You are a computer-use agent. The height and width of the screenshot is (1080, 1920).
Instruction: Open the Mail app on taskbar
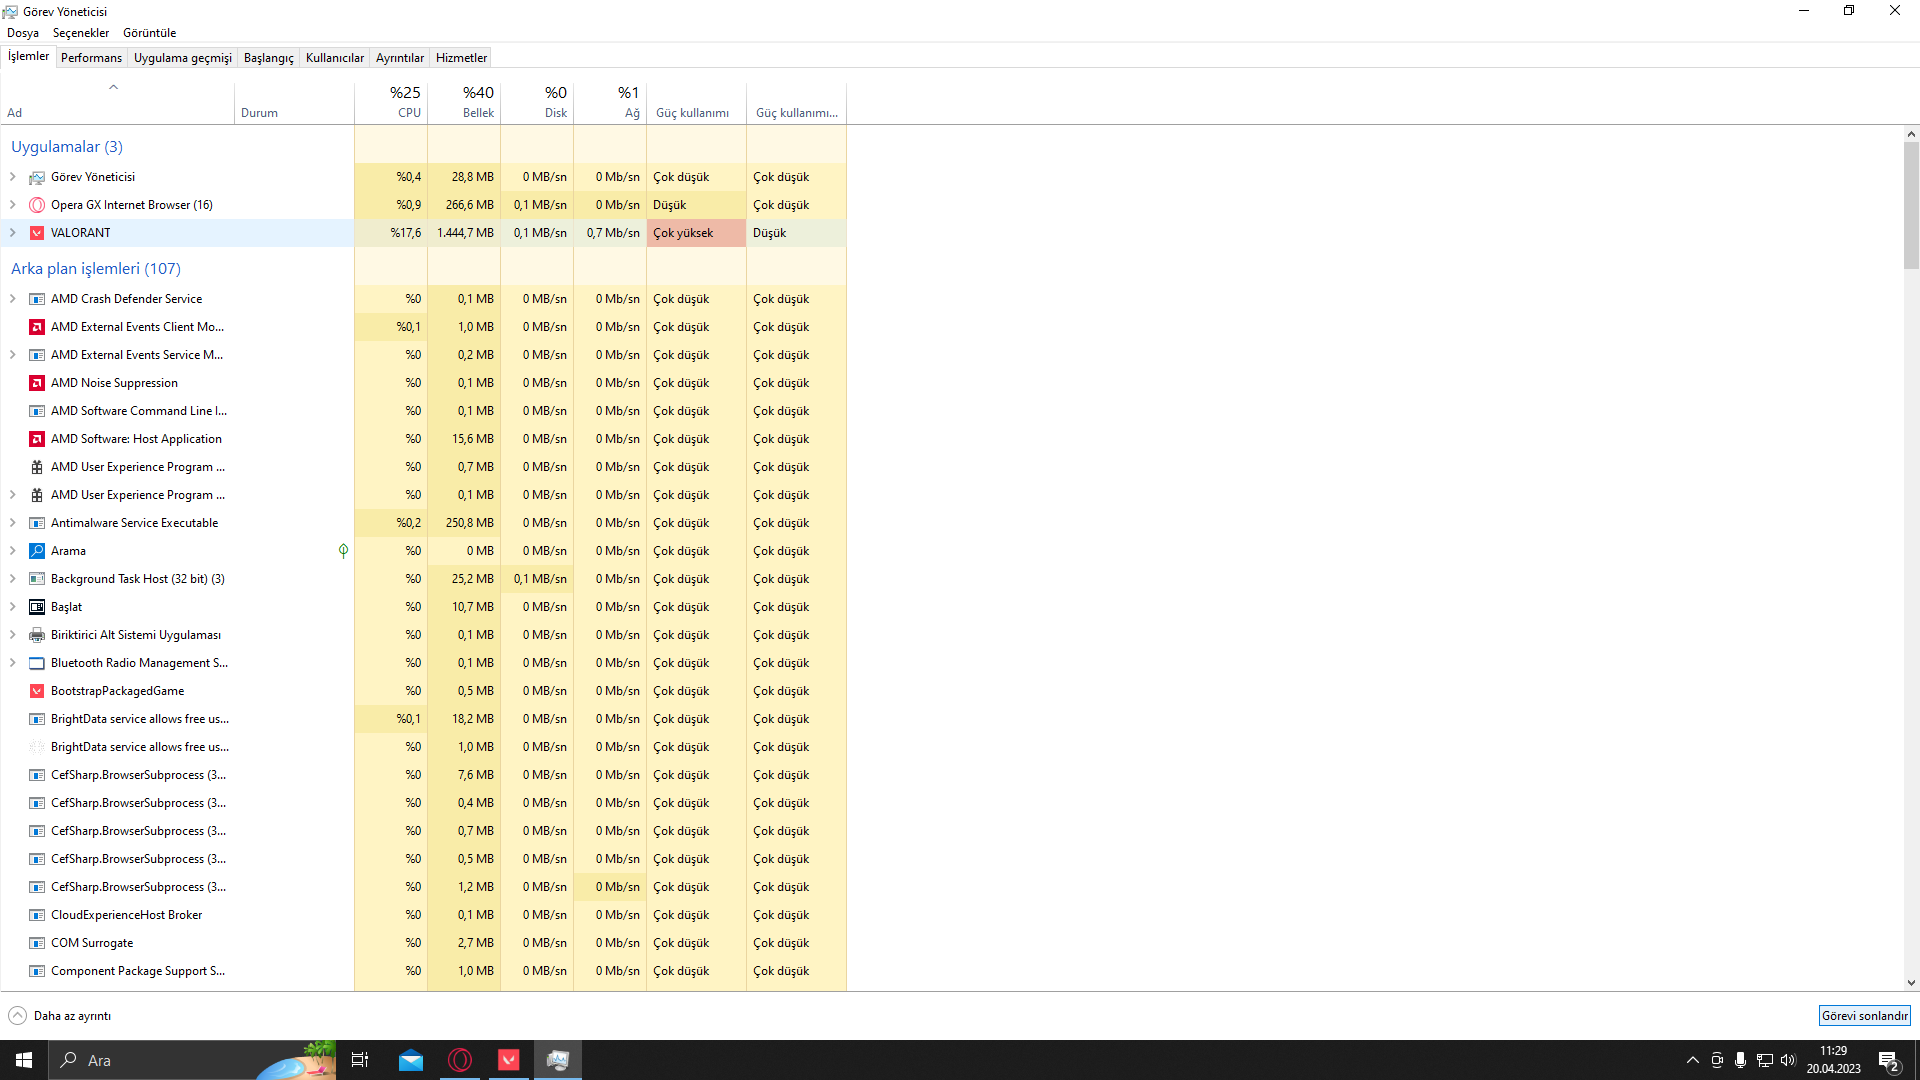(x=411, y=1060)
